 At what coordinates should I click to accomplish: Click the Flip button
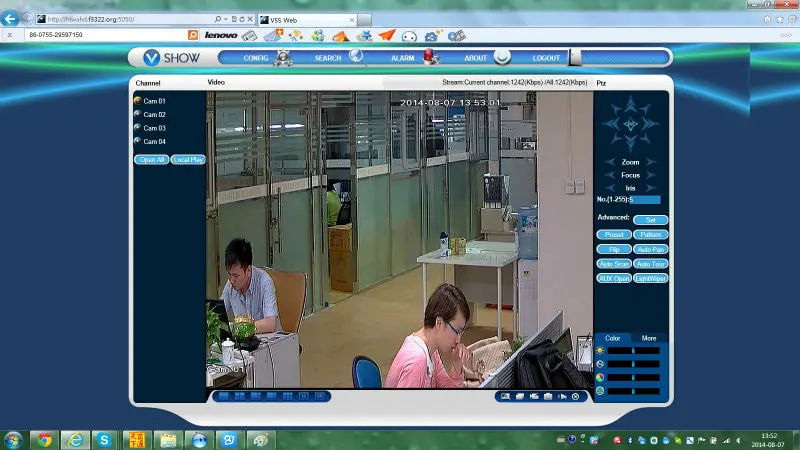click(x=614, y=249)
